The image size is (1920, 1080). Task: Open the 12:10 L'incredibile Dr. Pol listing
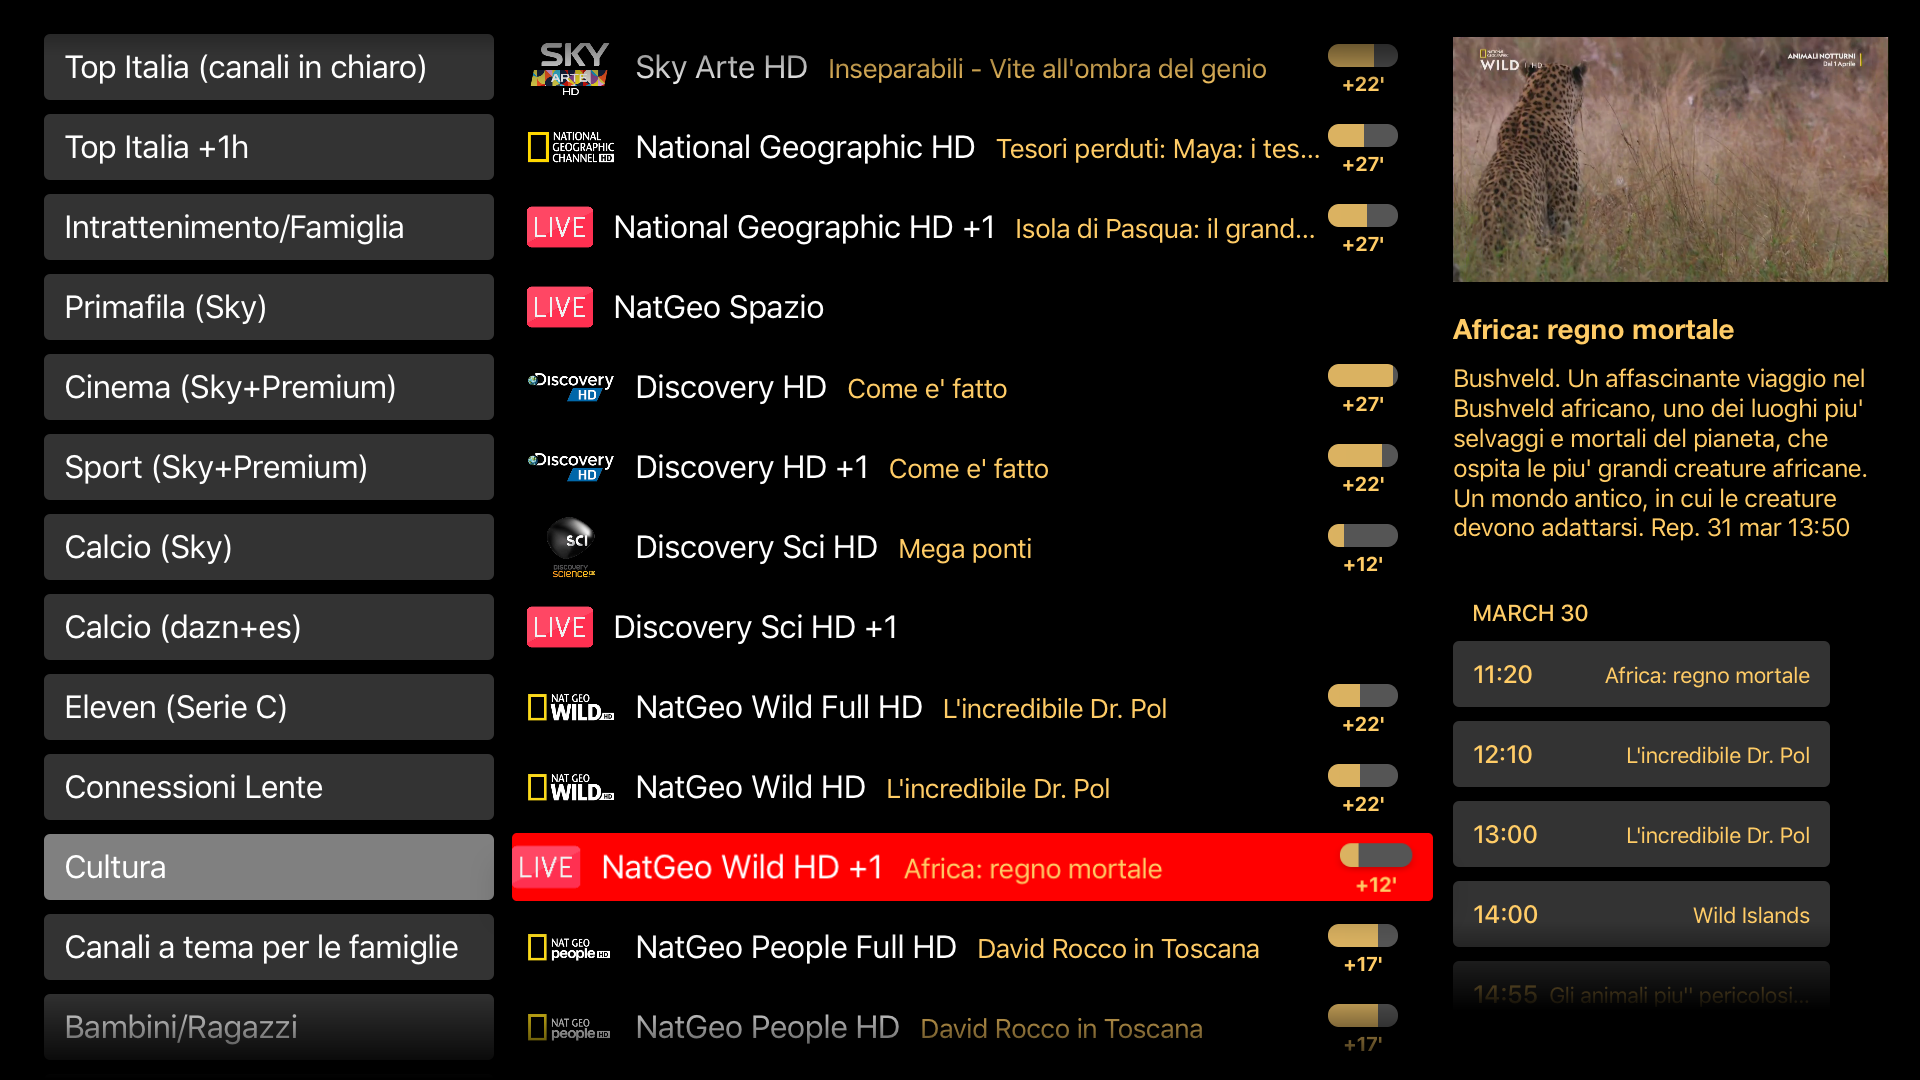[1640, 754]
